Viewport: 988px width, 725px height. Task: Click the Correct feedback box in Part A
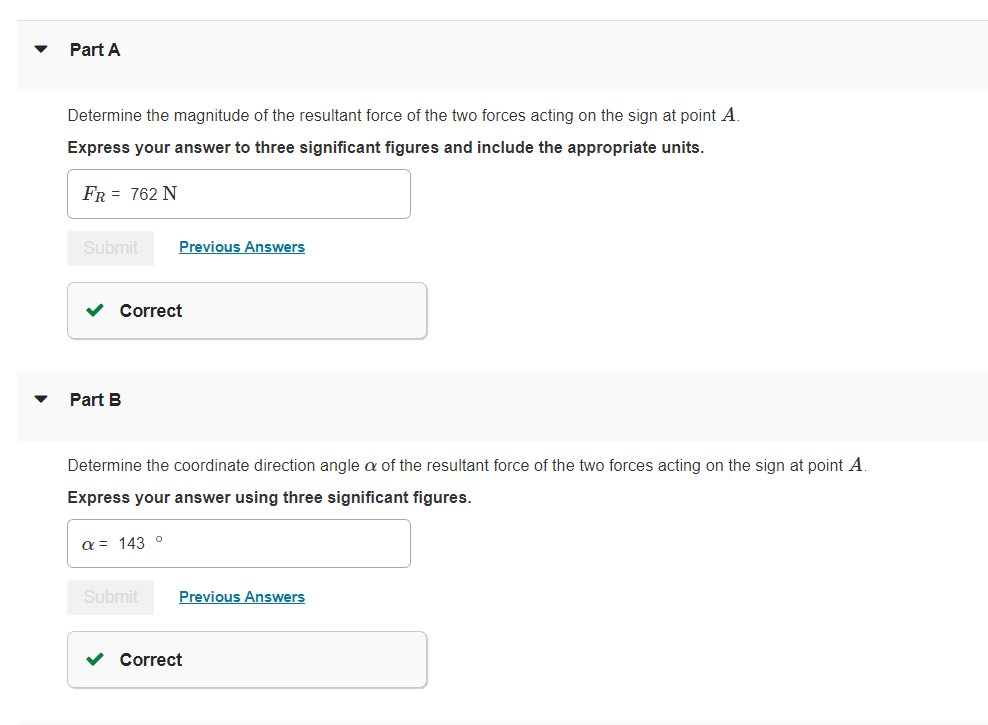pyautogui.click(x=247, y=310)
